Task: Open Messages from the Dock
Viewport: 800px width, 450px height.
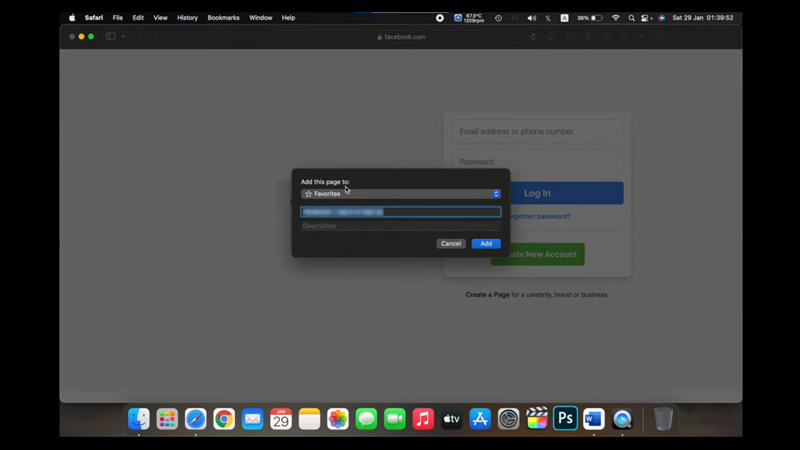Action: coord(366,419)
